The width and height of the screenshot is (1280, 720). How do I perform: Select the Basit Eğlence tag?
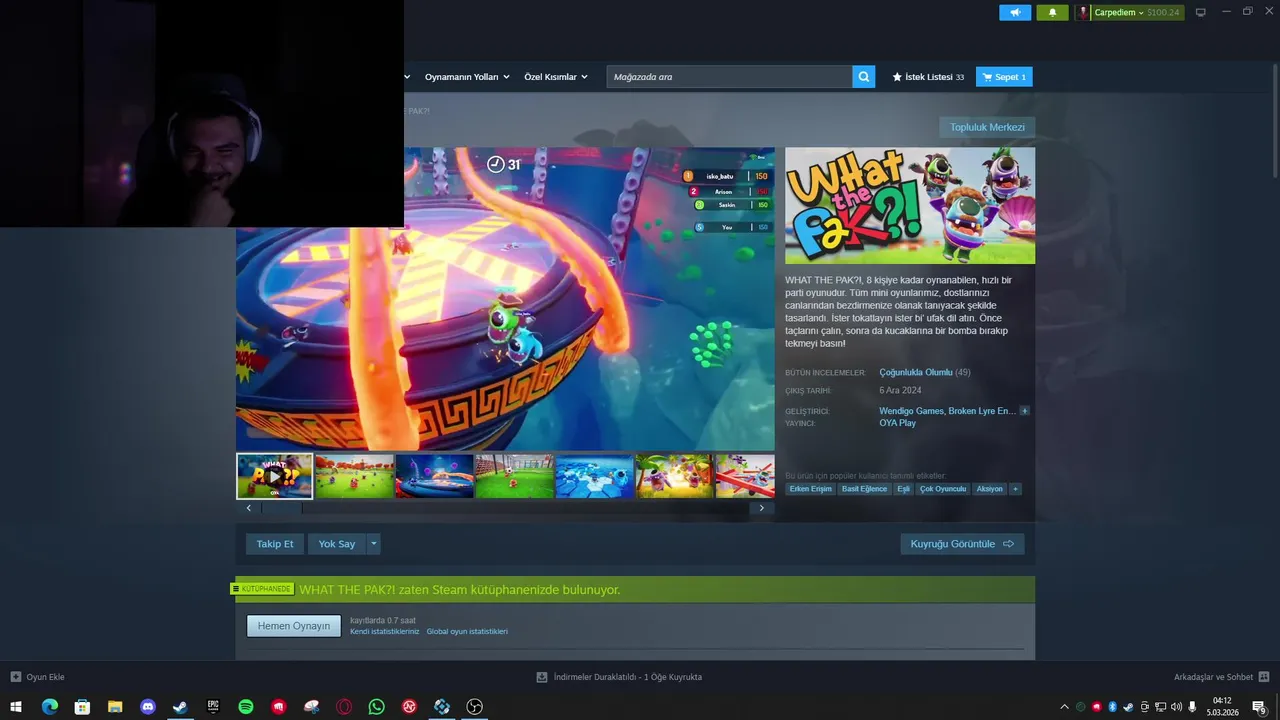point(864,489)
